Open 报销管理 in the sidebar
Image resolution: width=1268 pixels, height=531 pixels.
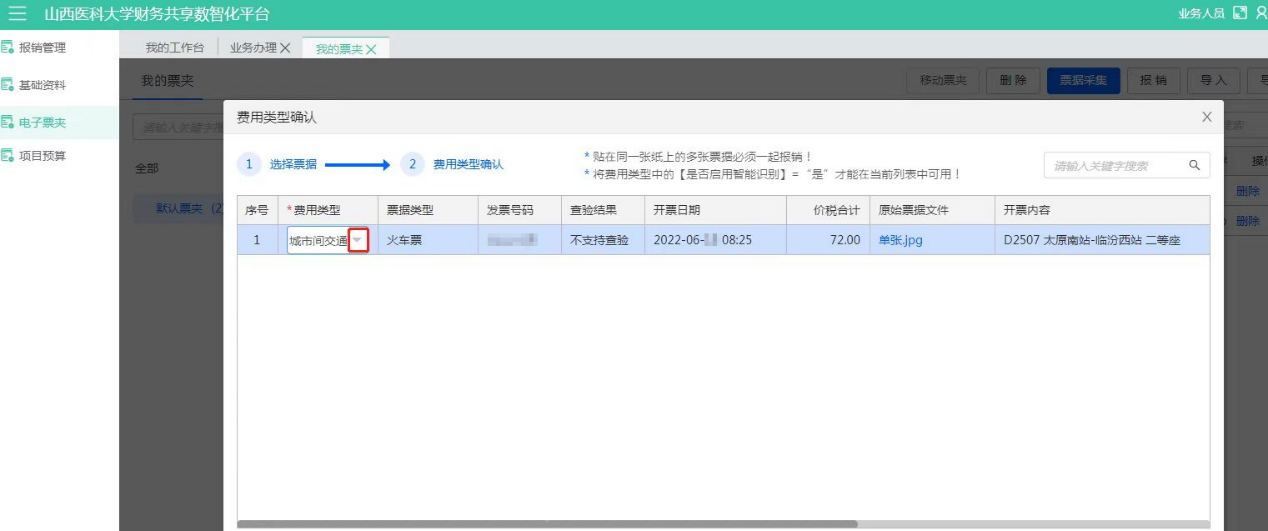point(42,47)
